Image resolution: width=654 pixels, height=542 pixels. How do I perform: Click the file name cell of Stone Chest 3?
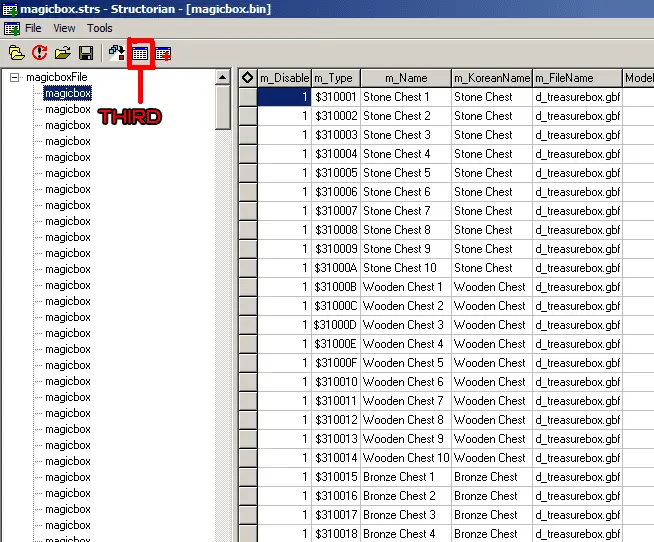tap(577, 135)
